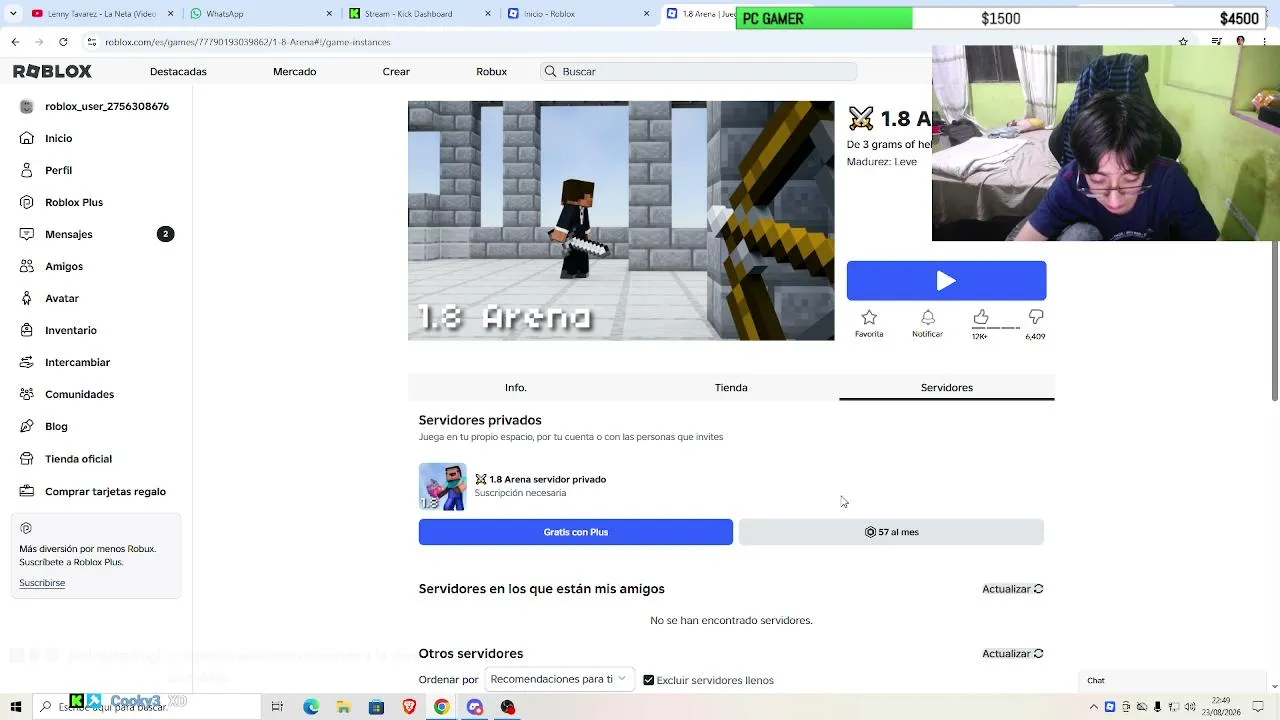1280x720 pixels.
Task: Click the volume icon in system tray
Action: pos(1192,707)
